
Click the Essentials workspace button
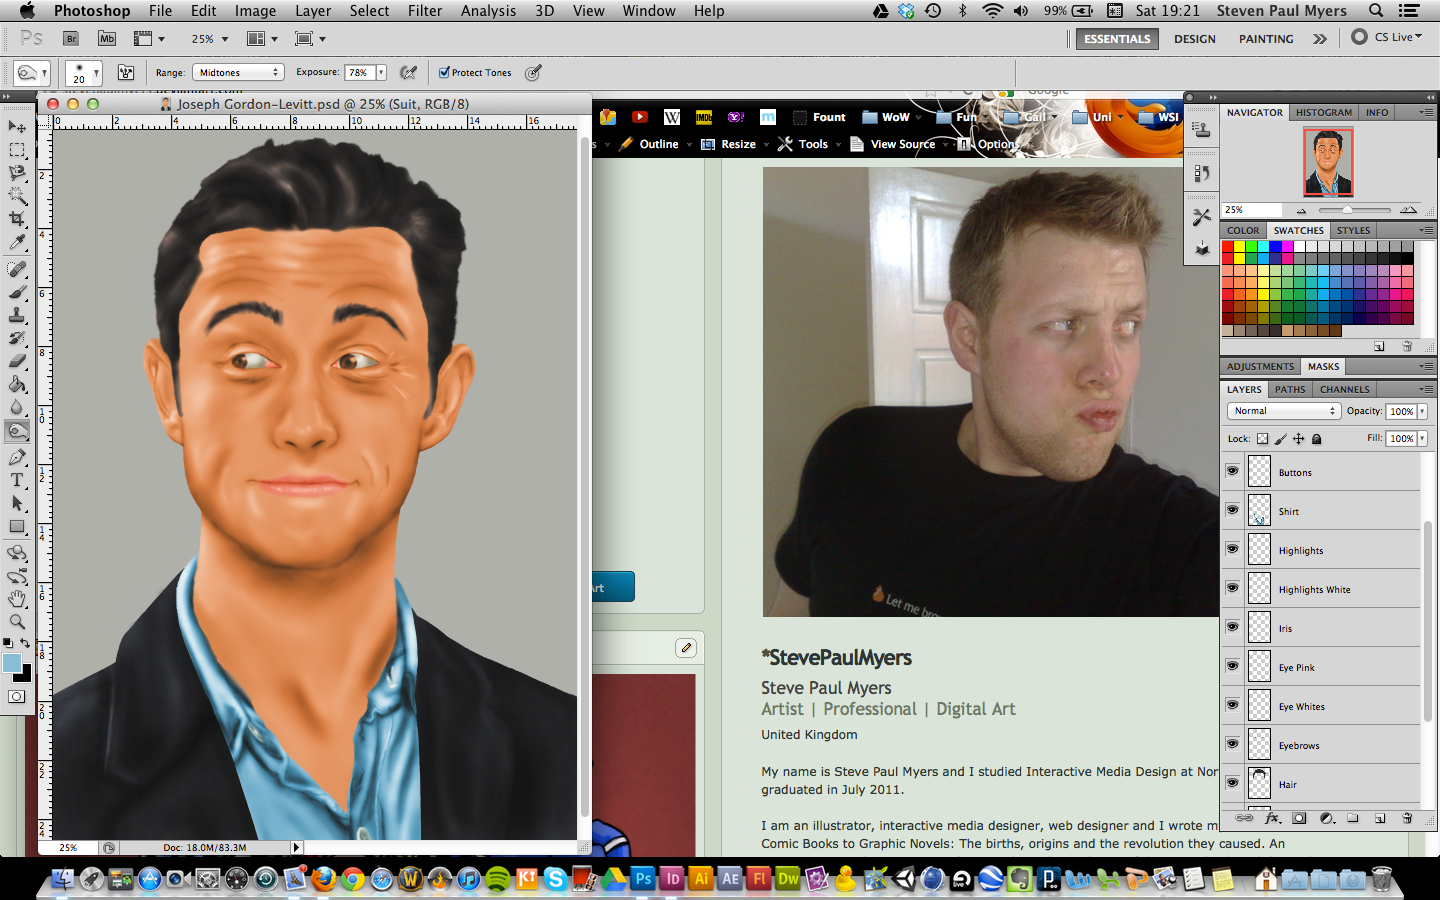point(1117,39)
